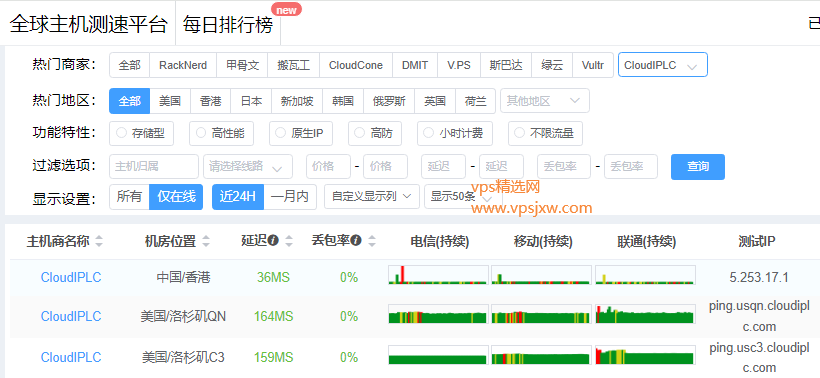This screenshot has height=378, width=820.
Task: Filter region by 日本
Action: coord(252,101)
